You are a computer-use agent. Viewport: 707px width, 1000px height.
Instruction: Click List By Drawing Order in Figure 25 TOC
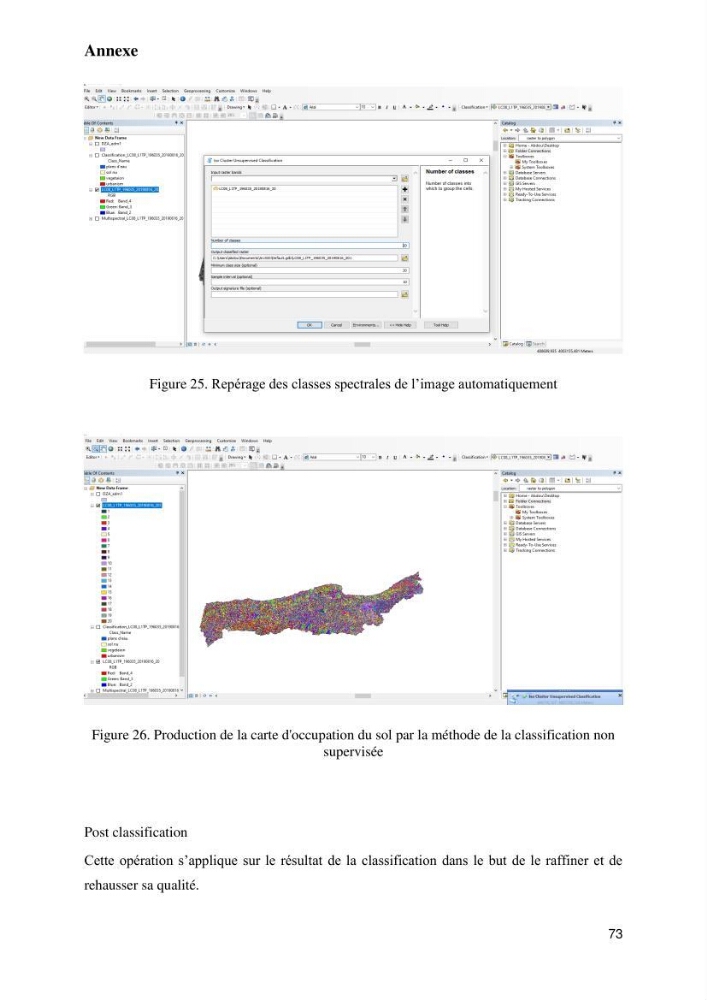click(87, 130)
